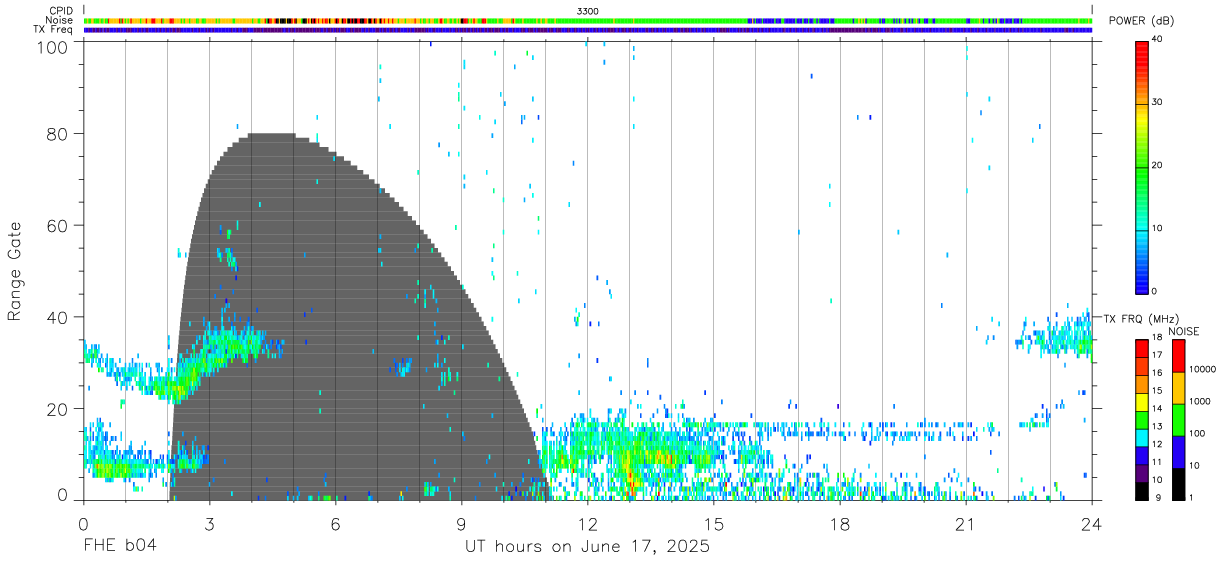This screenshot has height=567, width=1228.
Task: Click the 24 tick label on UT hours axis
Action: (x=1092, y=524)
